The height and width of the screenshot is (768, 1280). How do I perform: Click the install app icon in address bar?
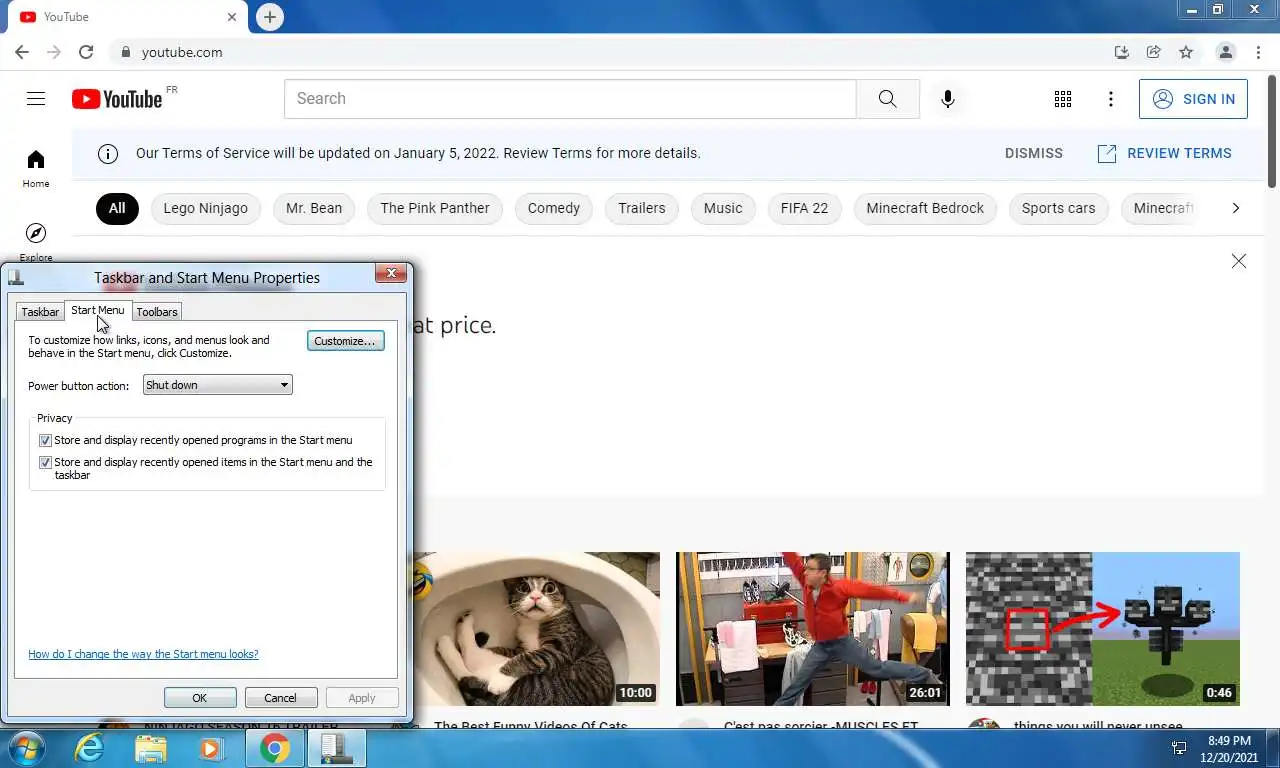1122,52
